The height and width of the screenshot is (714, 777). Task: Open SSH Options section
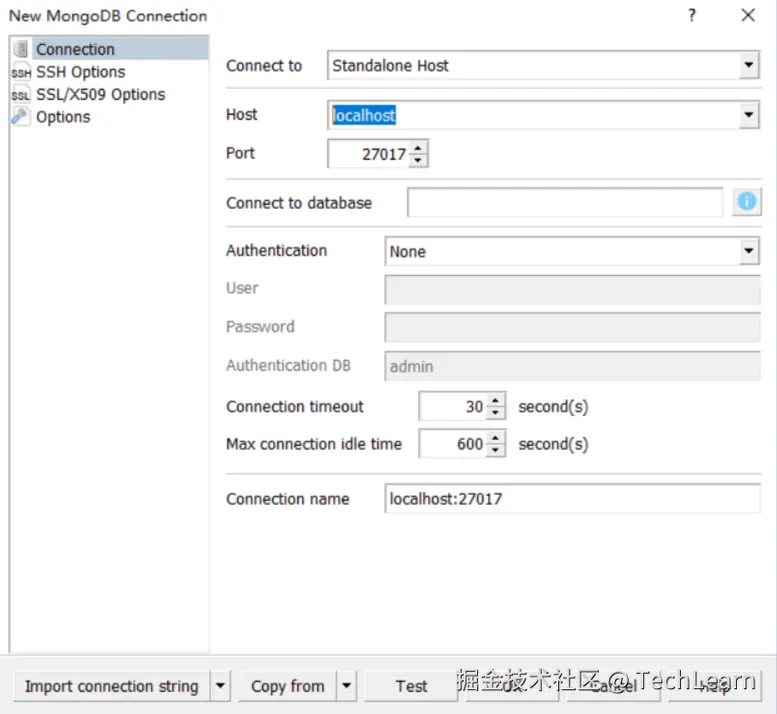80,72
